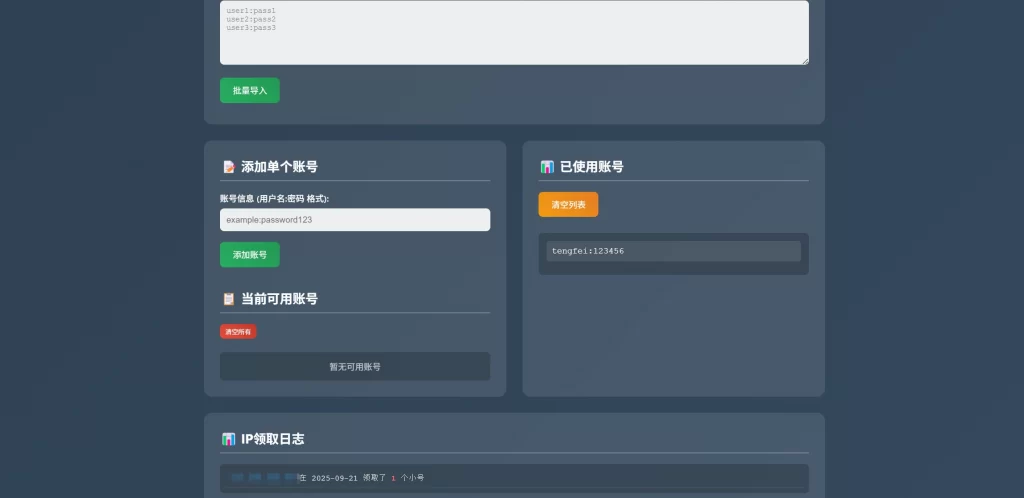Image resolution: width=1024 pixels, height=498 pixels.
Task: Click the clipboard icon beside 当前可用账号
Action: click(x=229, y=299)
